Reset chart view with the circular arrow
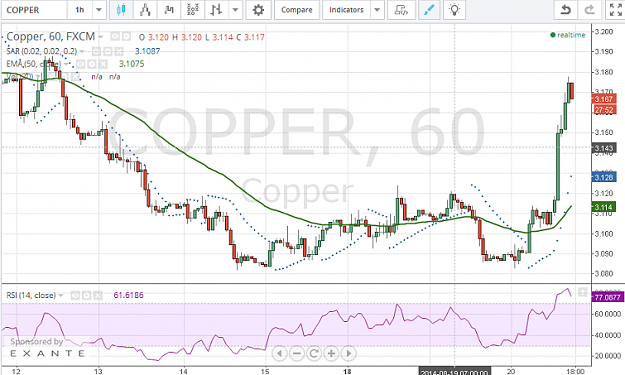625x375 pixels. 314,353
